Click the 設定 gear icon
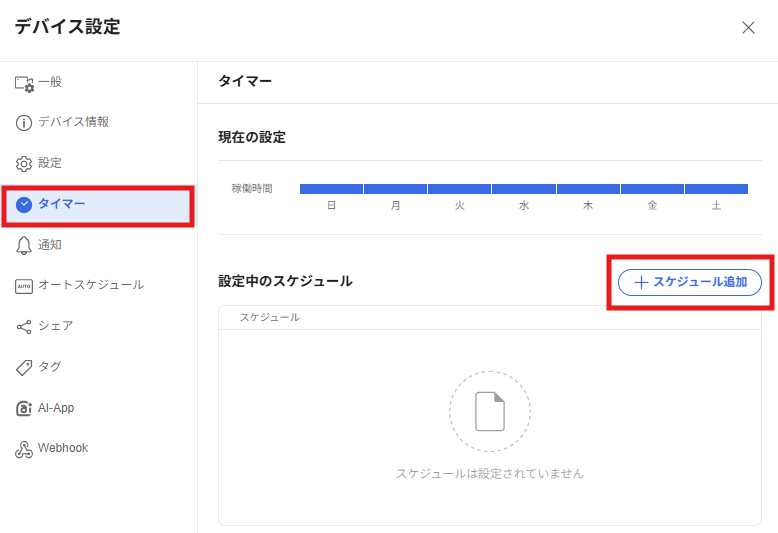 pyautogui.click(x=24, y=164)
